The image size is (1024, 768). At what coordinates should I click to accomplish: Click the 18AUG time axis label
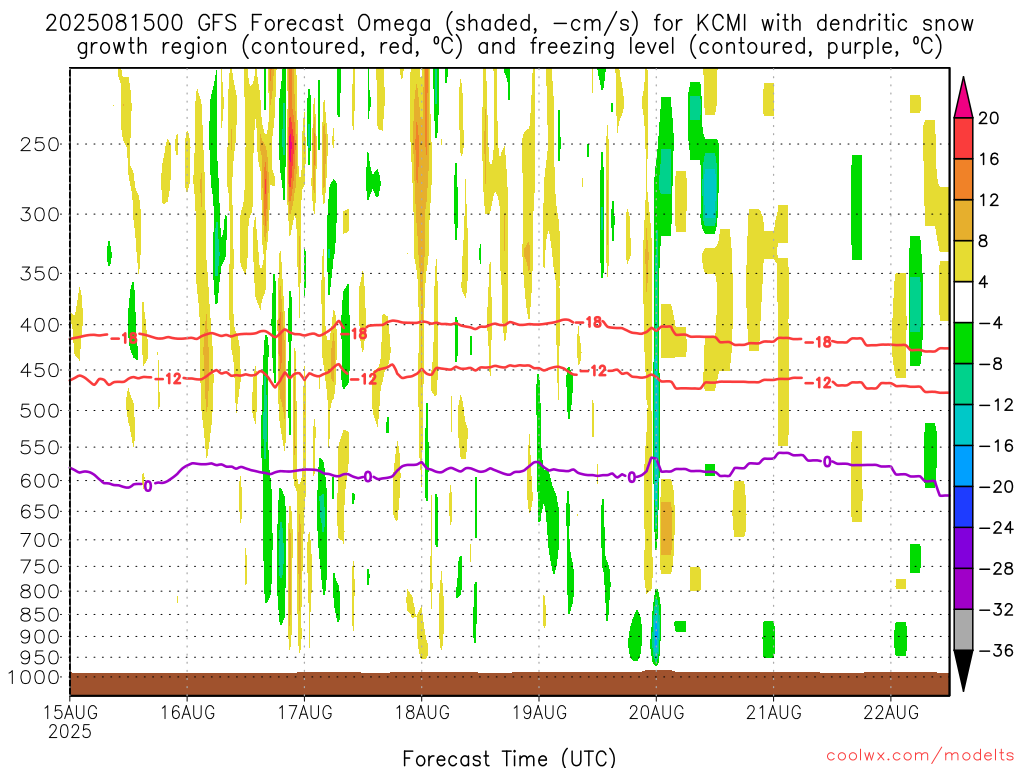point(422,712)
